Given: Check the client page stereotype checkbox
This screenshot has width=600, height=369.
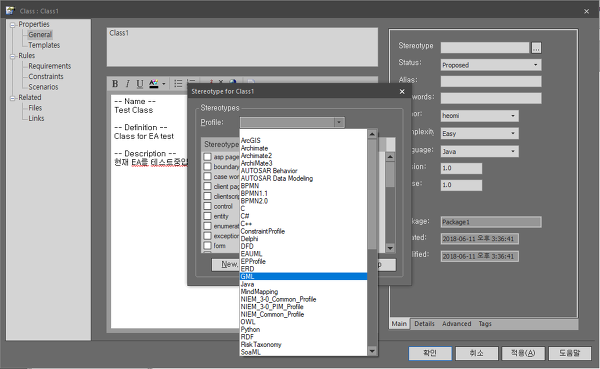Looking at the screenshot, I should coord(207,186).
